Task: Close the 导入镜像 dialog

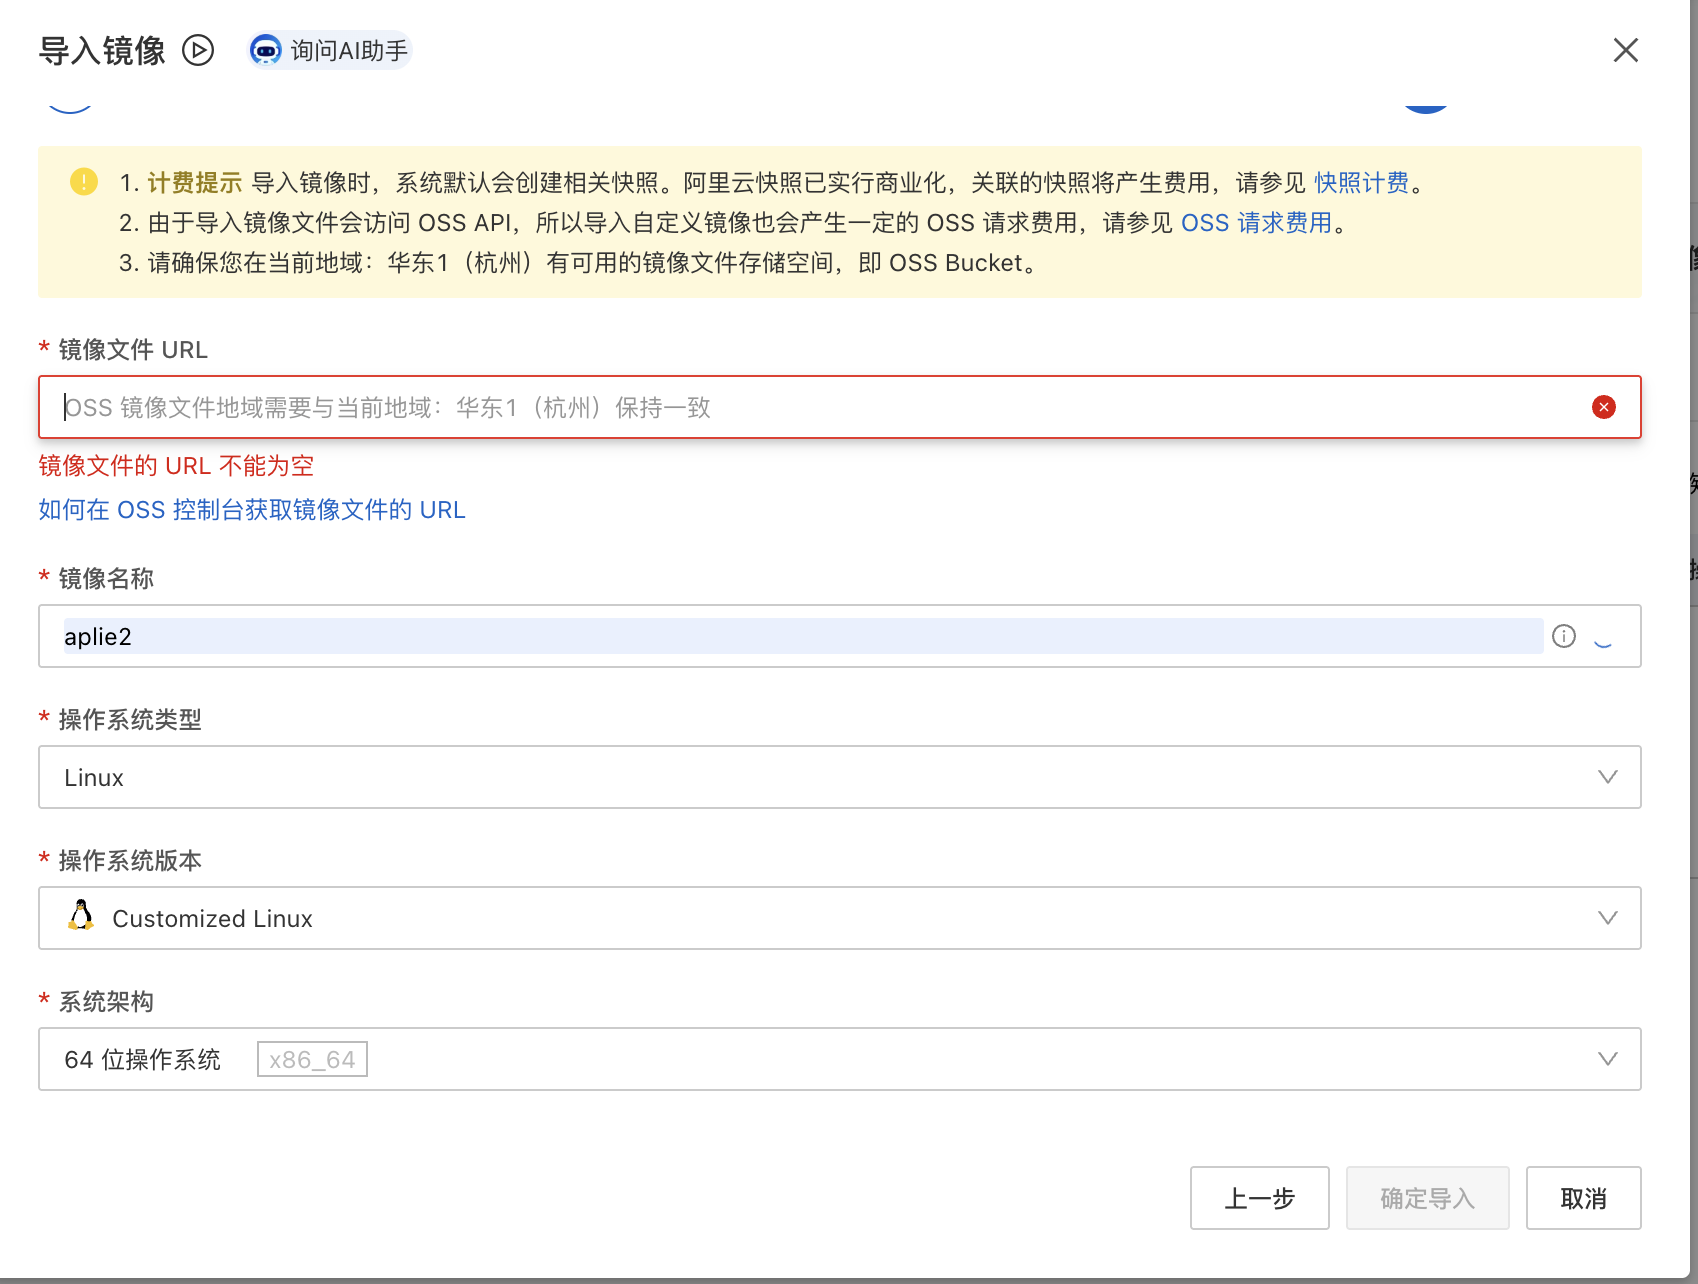Action: [1625, 50]
